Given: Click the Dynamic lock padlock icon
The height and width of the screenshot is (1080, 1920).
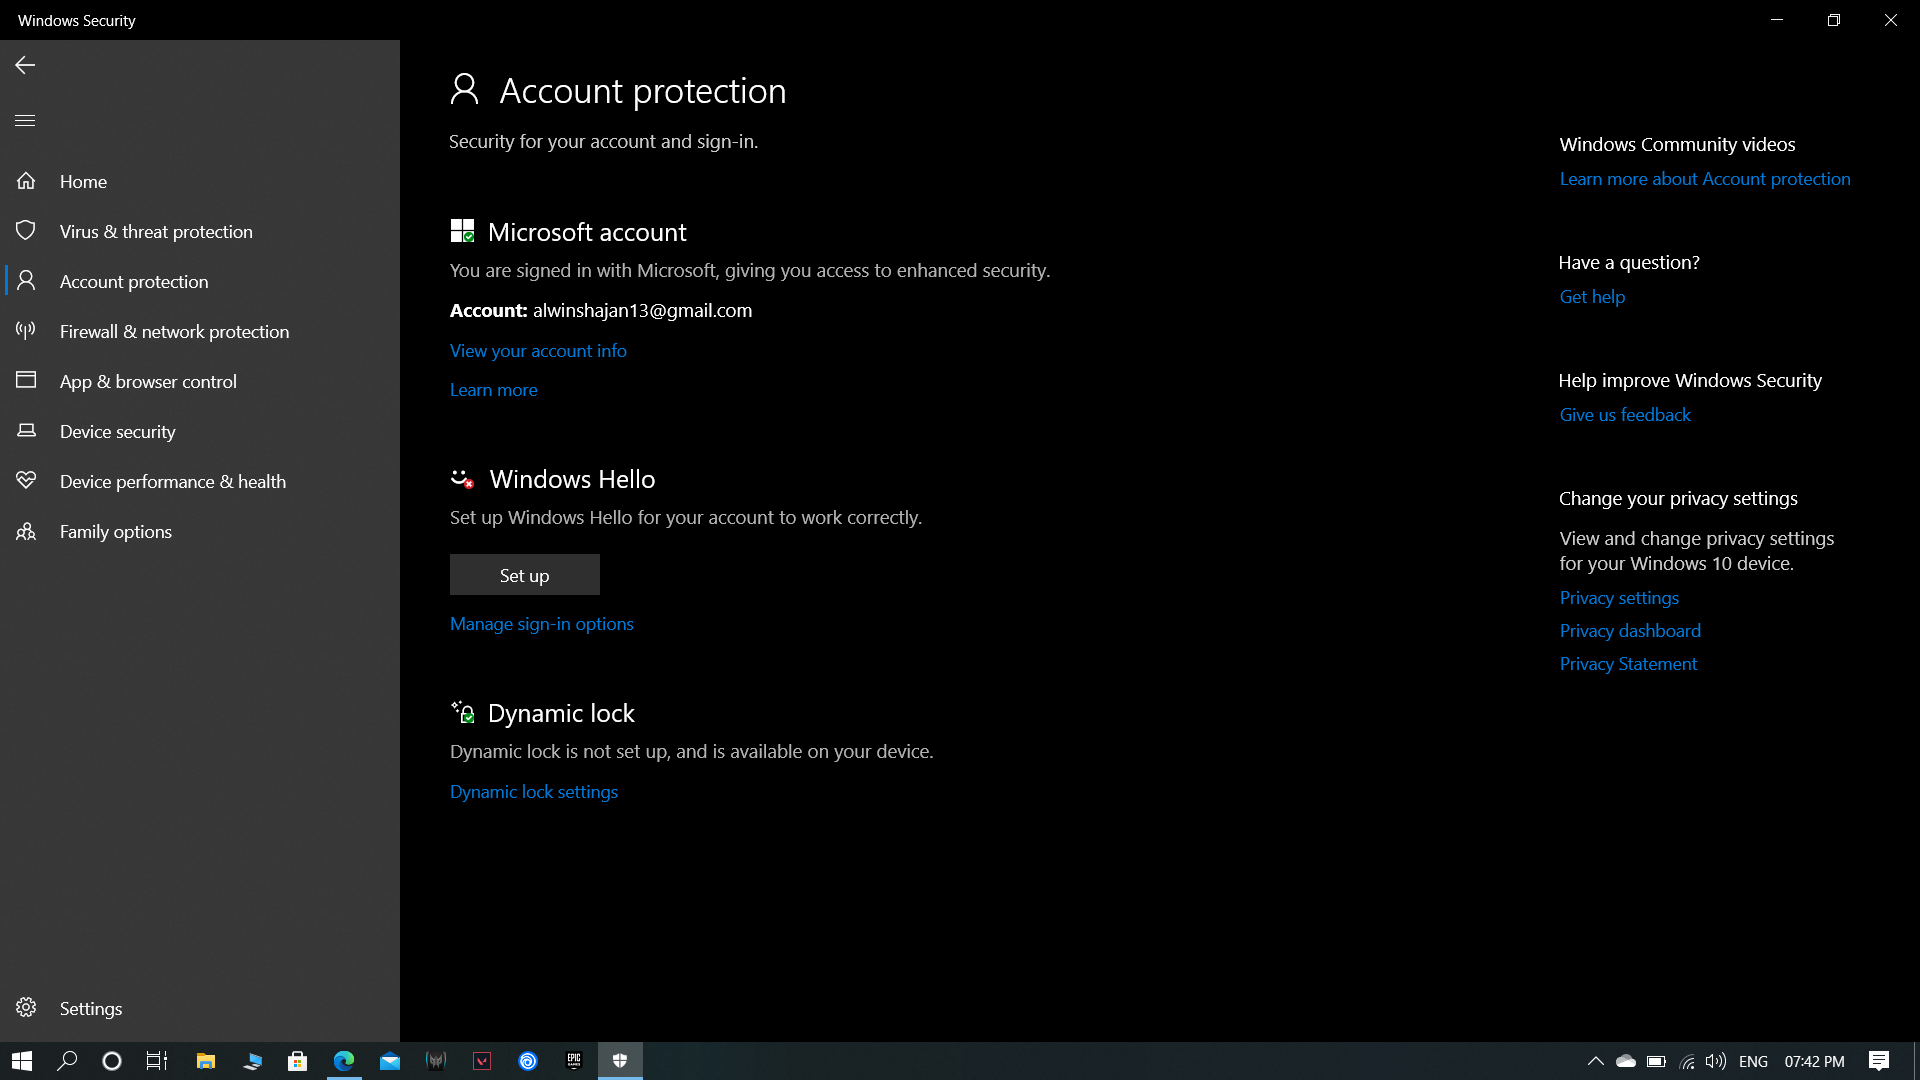Looking at the screenshot, I should [462, 712].
